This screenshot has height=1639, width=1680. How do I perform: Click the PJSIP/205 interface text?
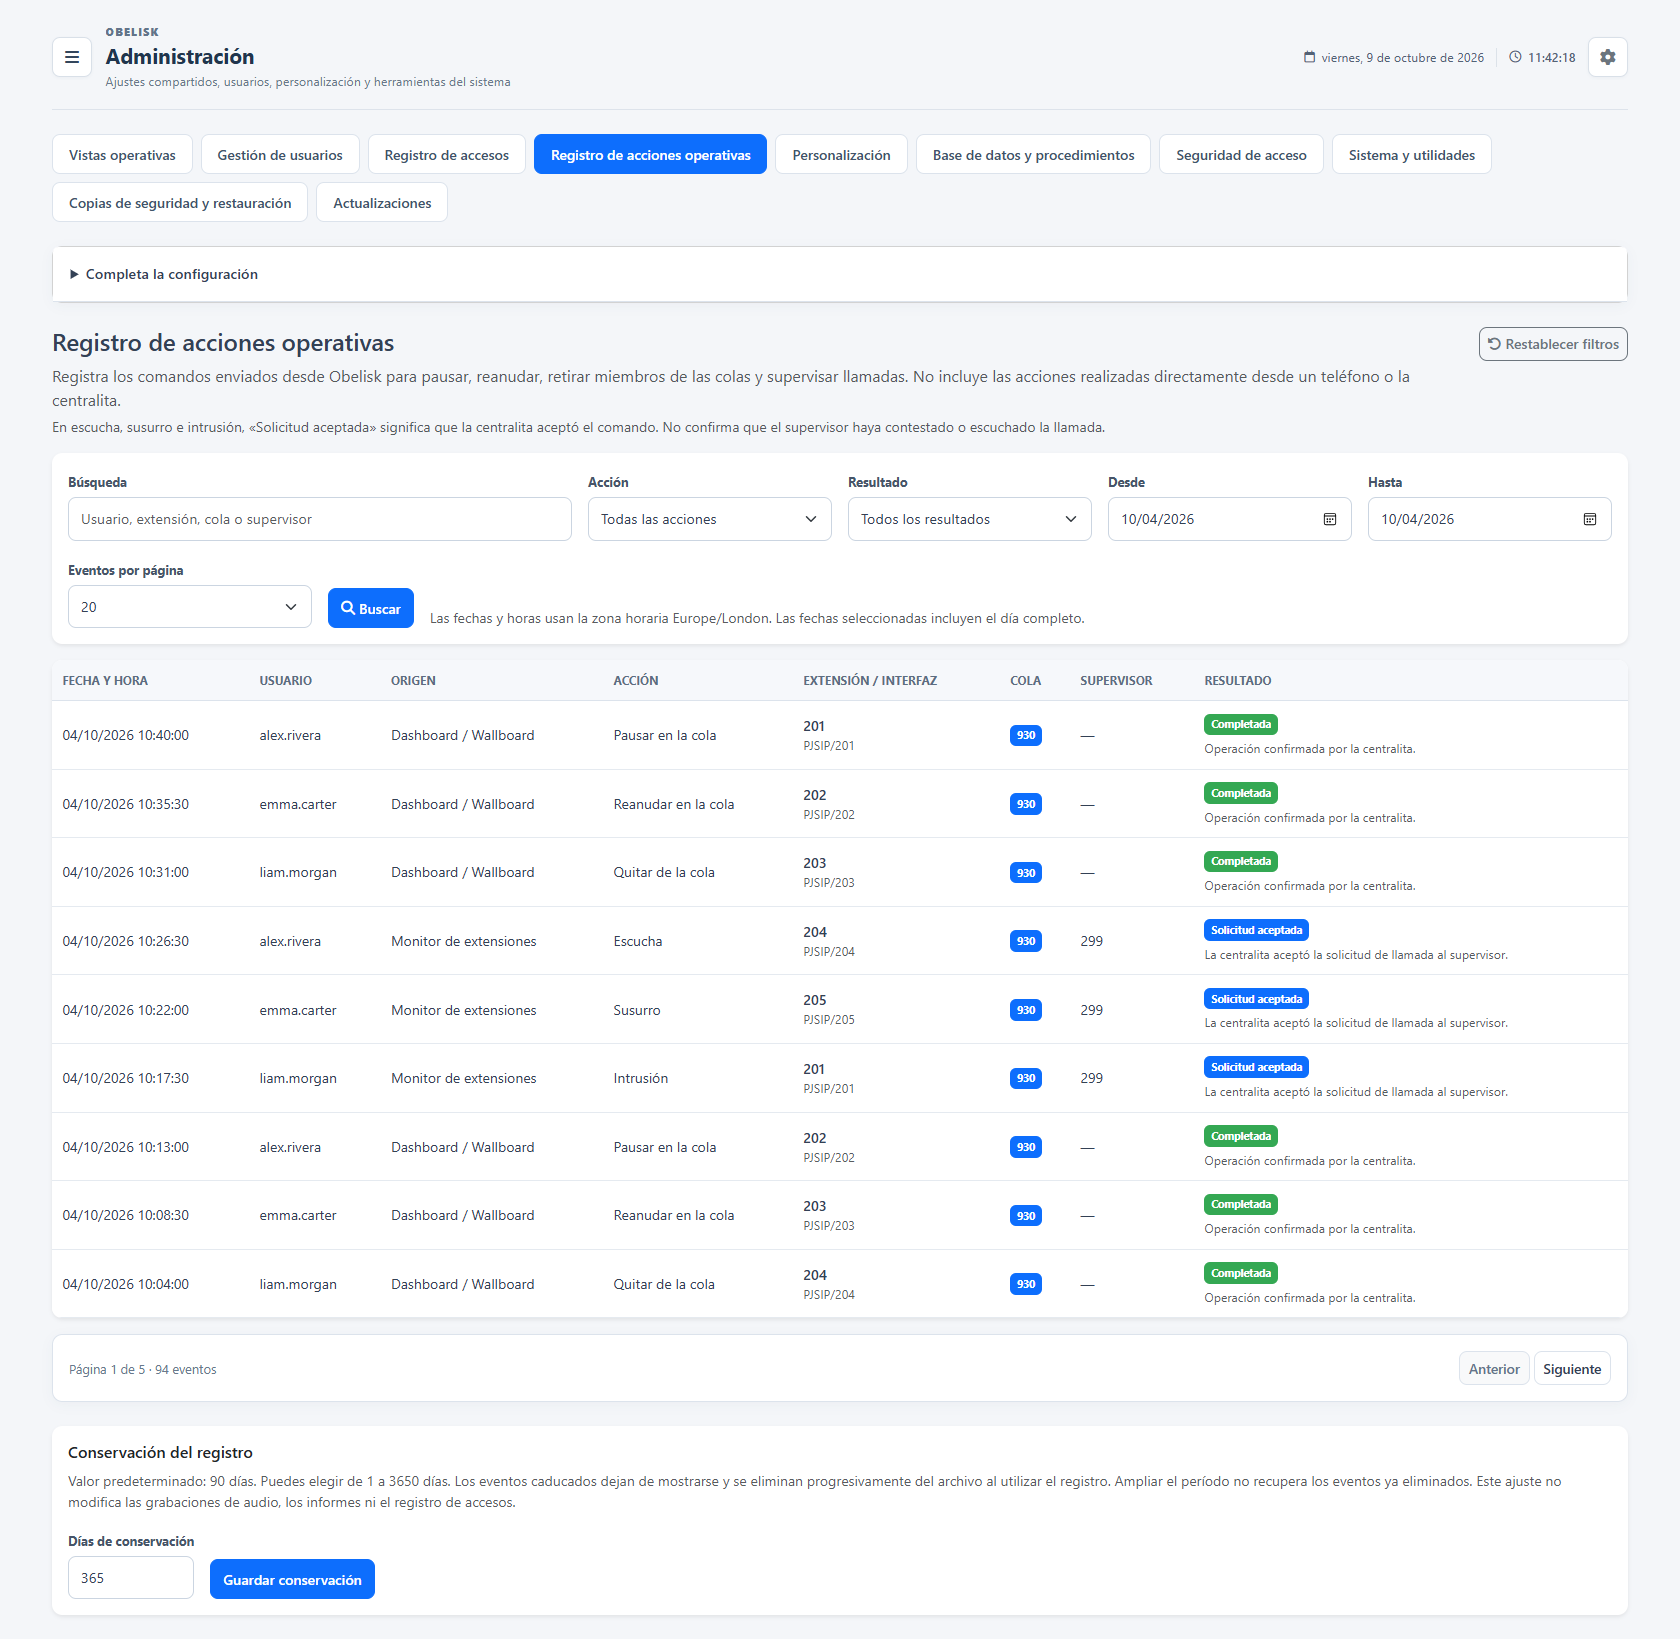click(x=829, y=1020)
